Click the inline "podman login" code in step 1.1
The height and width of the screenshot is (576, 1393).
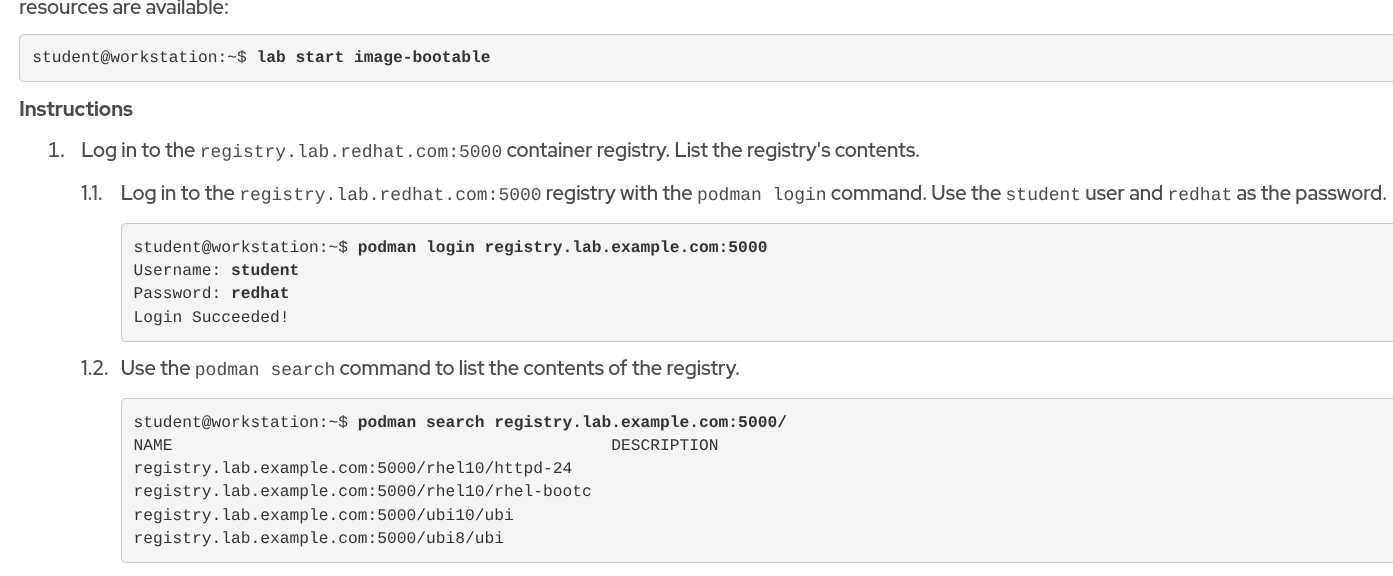pyautogui.click(x=761, y=194)
